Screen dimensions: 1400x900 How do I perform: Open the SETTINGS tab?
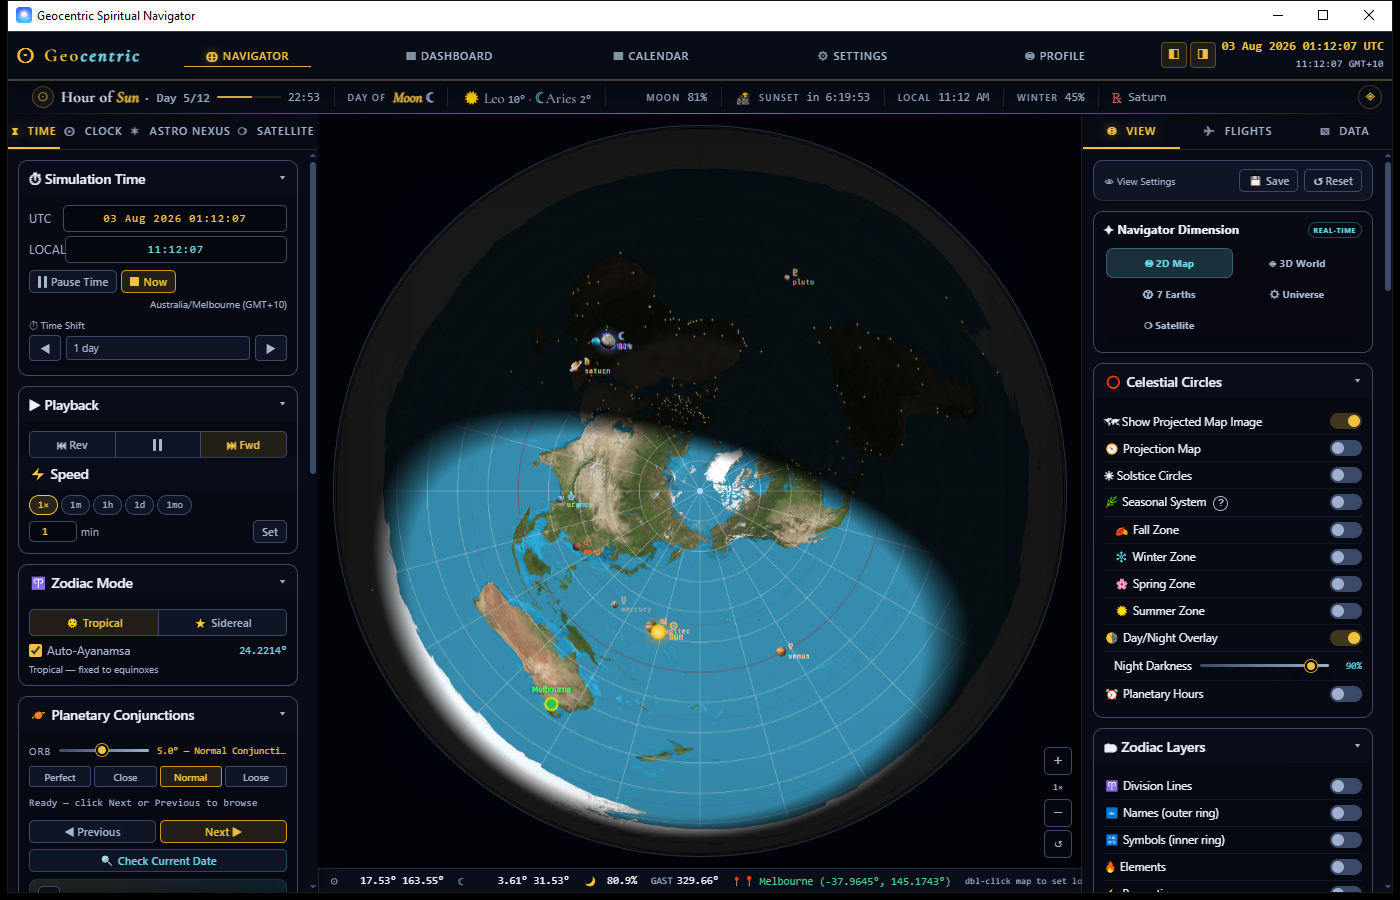pyautogui.click(x=852, y=56)
